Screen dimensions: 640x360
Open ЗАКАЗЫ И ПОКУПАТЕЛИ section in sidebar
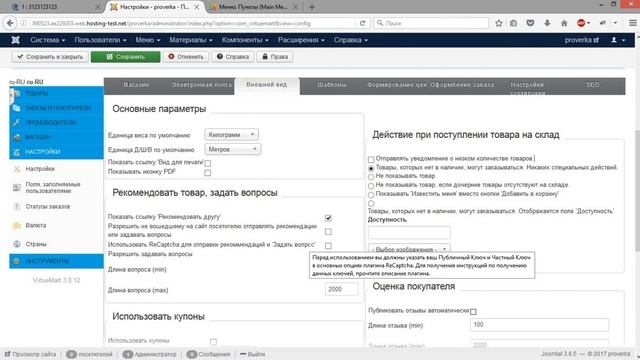56,108
